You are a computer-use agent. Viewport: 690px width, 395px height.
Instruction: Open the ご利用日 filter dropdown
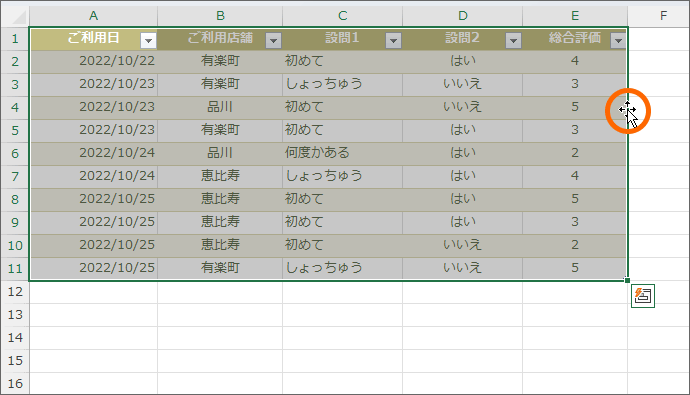pyautogui.click(x=148, y=41)
